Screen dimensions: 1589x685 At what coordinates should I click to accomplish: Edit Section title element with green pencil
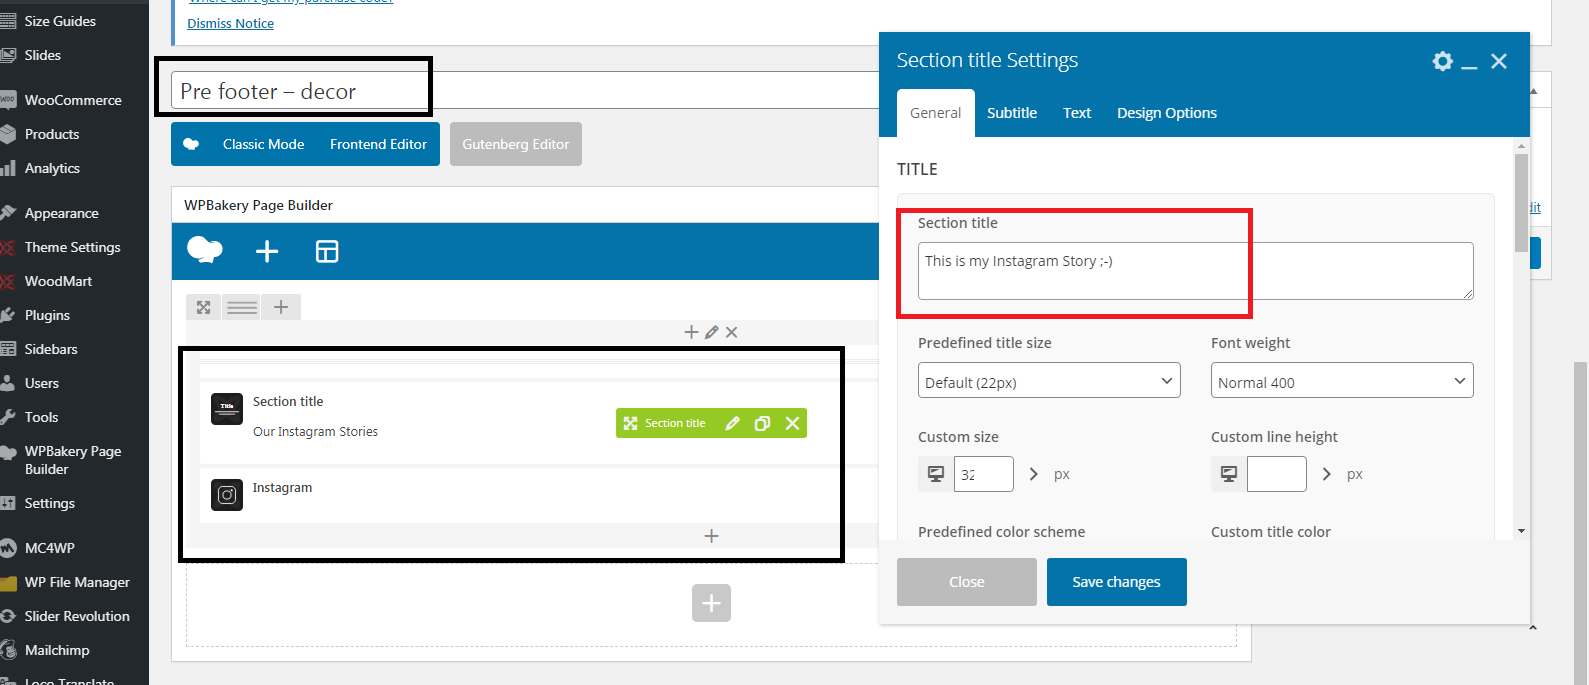point(732,423)
